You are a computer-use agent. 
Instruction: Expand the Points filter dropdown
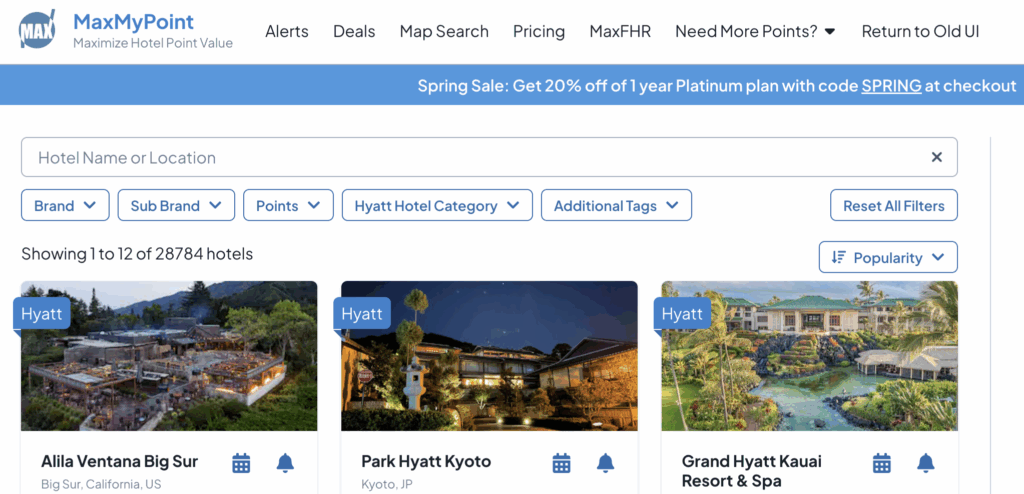288,206
